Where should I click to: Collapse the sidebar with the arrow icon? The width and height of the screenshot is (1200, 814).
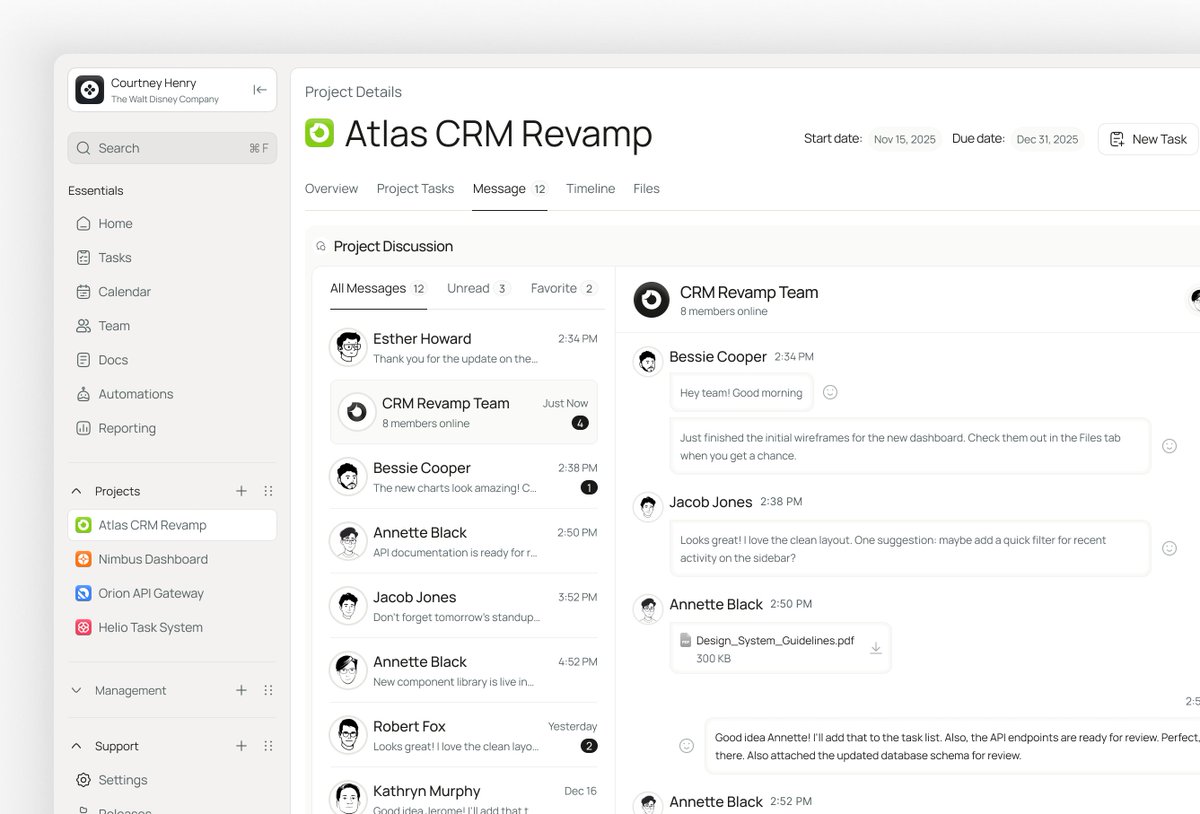(x=260, y=90)
